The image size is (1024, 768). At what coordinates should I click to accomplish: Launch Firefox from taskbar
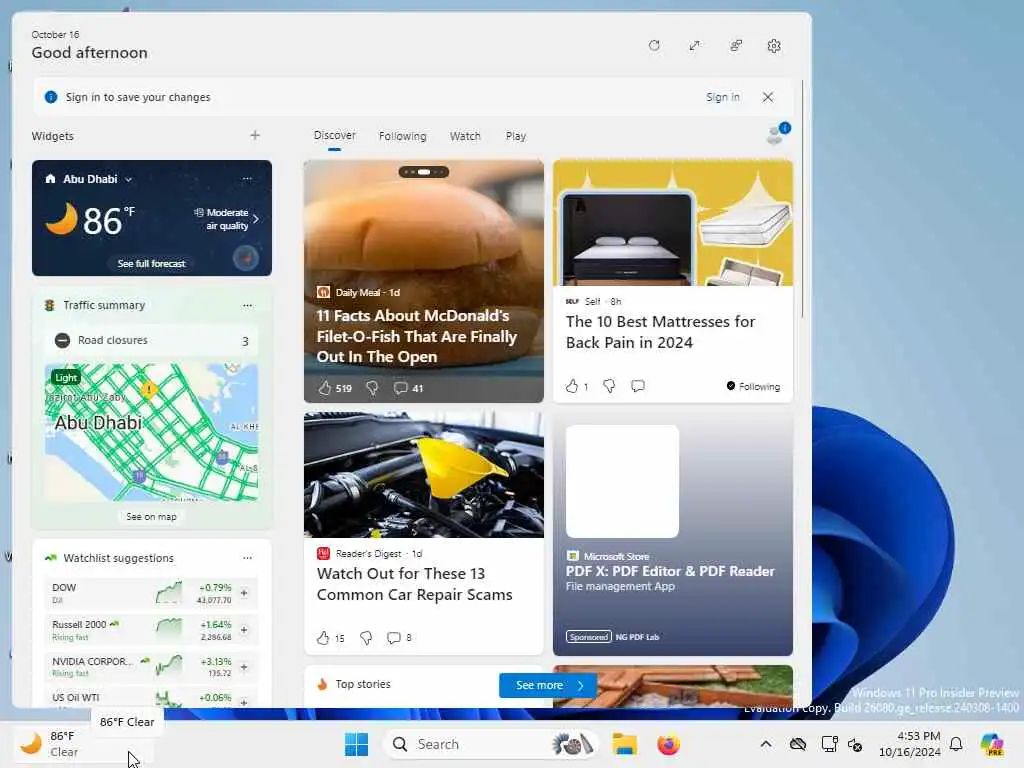tap(668, 744)
